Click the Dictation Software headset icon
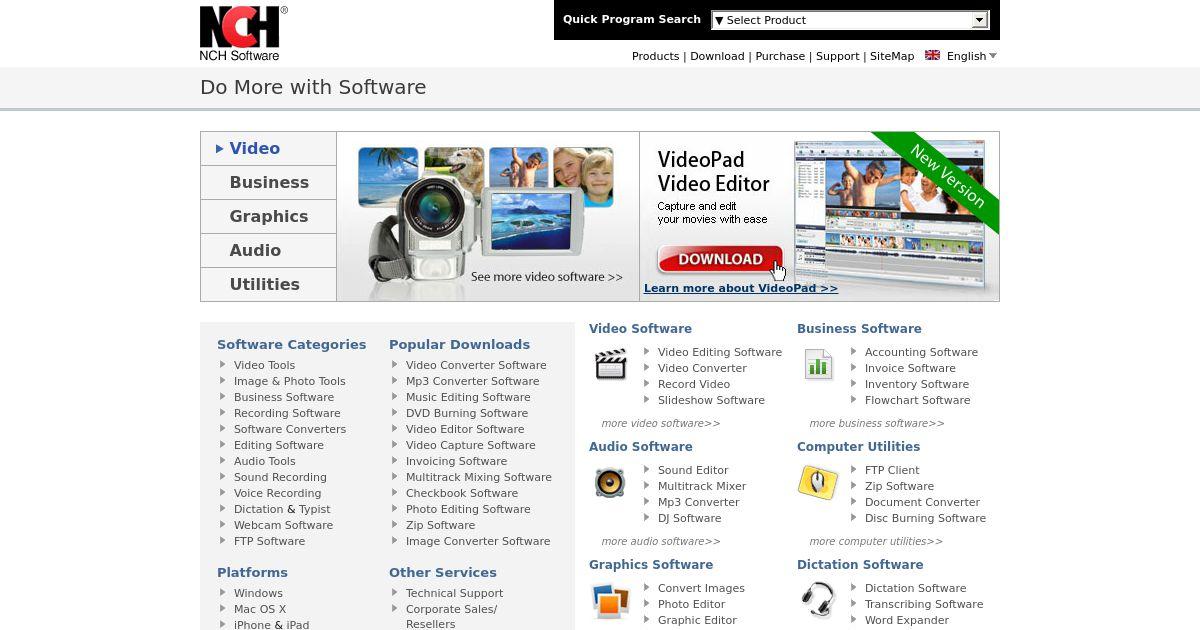This screenshot has height=630, width=1200. pos(818,600)
